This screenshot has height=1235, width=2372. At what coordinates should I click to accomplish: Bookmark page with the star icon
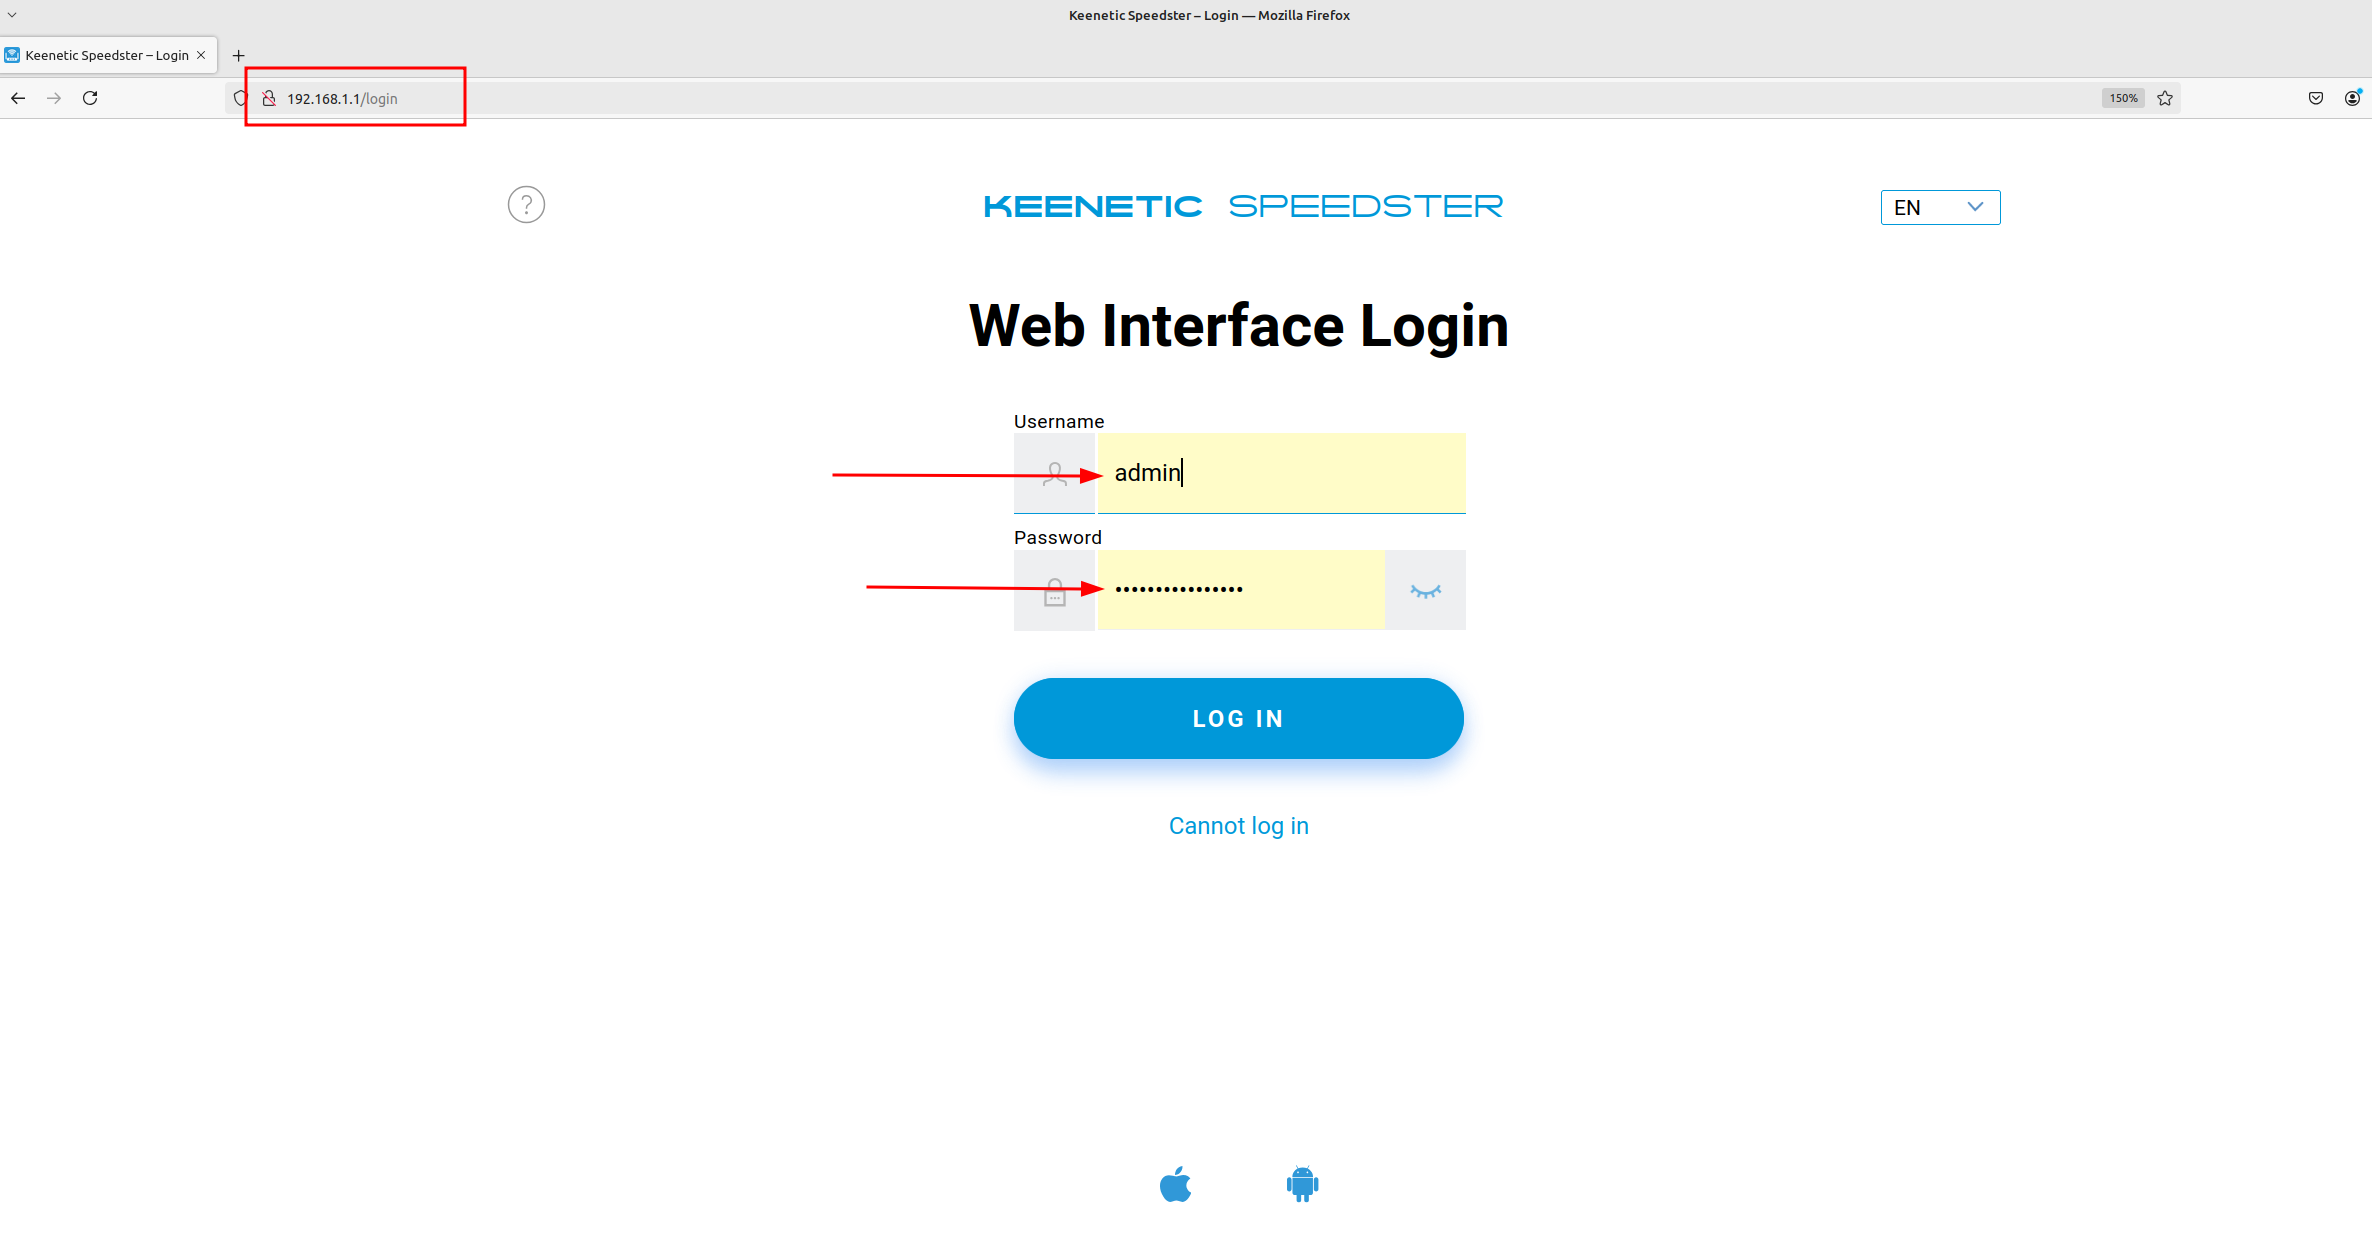[2165, 98]
